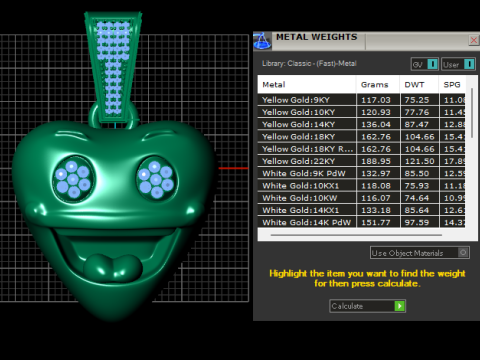
Task: Click the Library: Classic - (Fast)-Metal label
Action: tap(309, 63)
